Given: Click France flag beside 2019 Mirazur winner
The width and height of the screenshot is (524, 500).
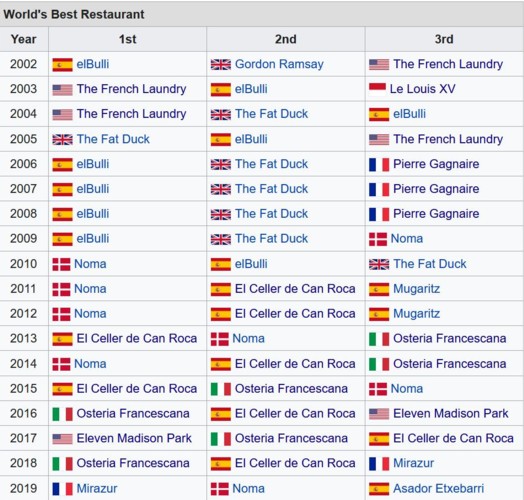Looking at the screenshot, I should coord(62,489).
